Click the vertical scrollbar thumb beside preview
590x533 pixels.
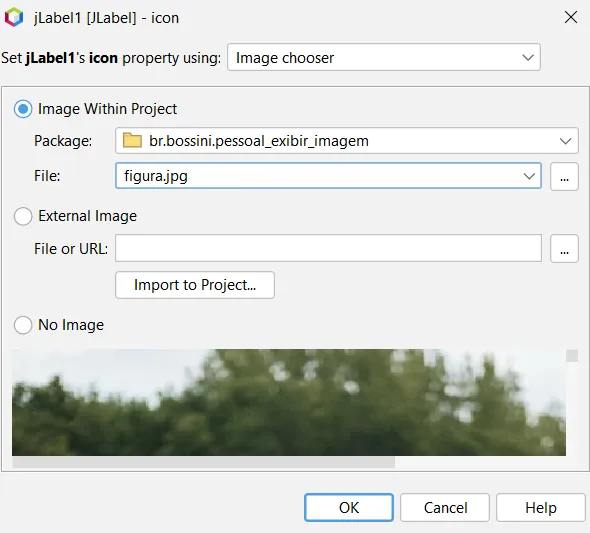coord(572,355)
